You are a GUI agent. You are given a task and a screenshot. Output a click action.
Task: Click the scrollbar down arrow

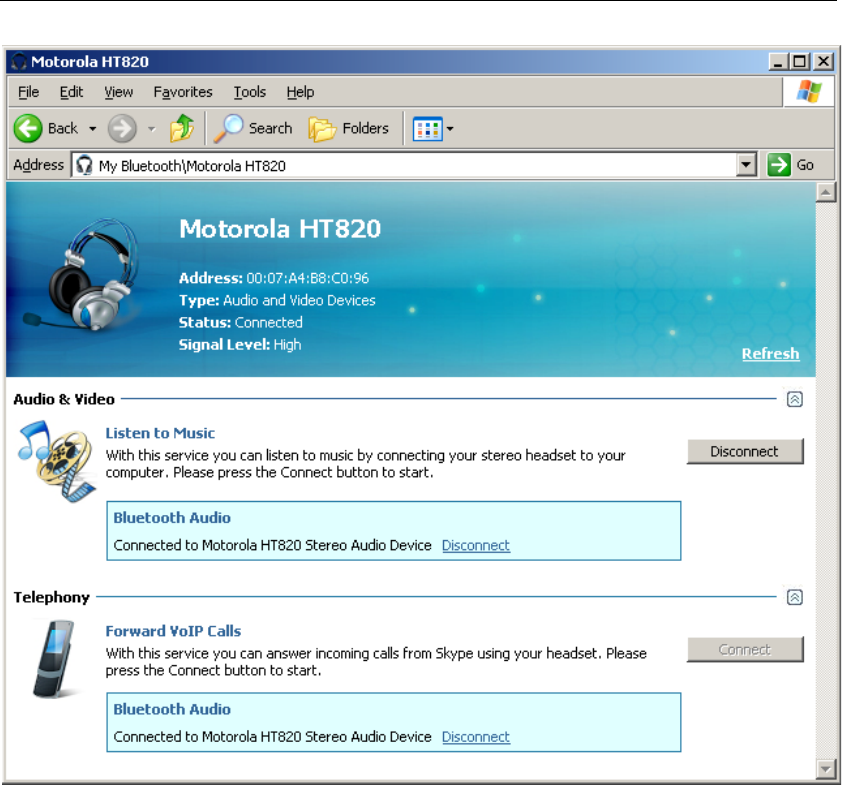coord(825,768)
